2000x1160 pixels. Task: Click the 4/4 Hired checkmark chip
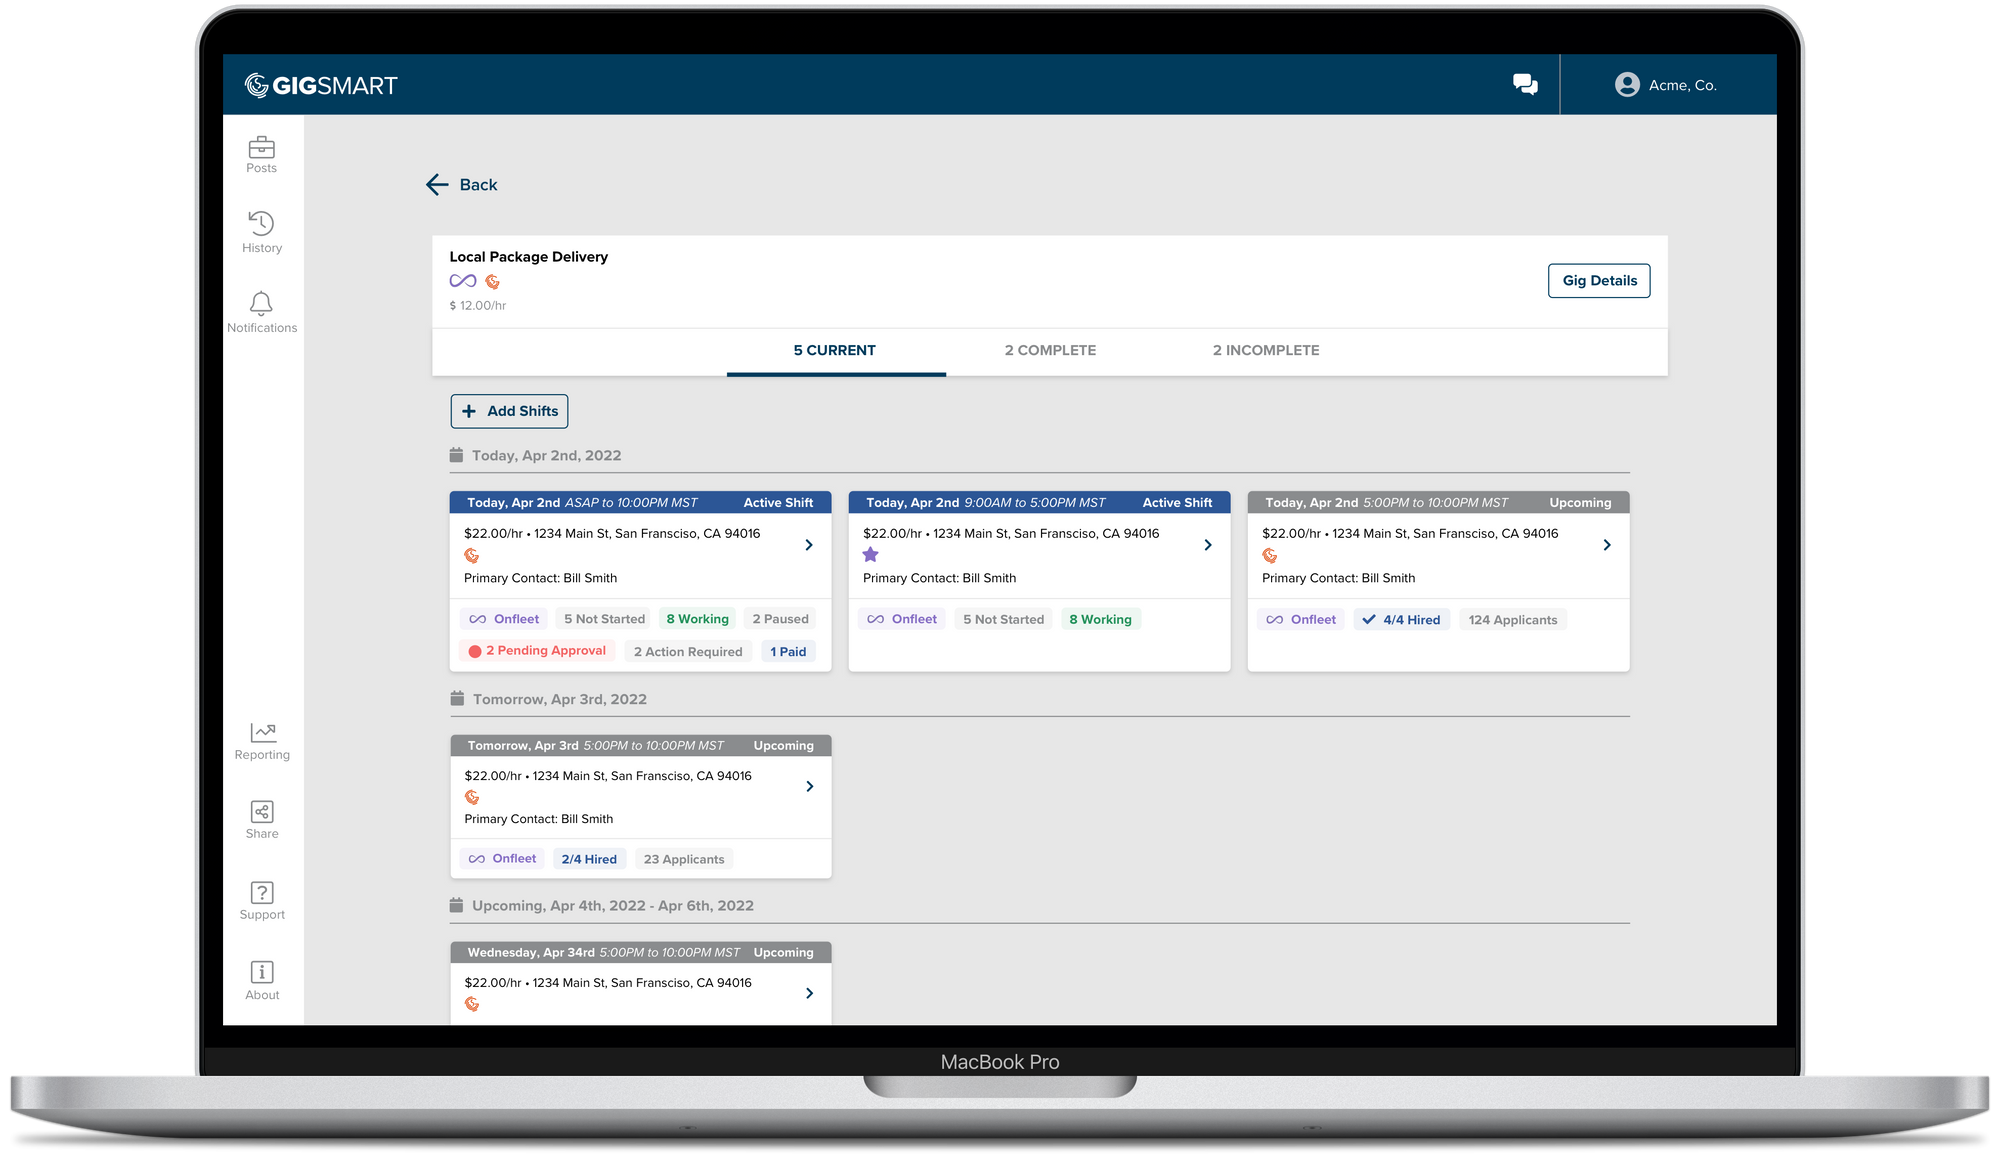[1401, 620]
